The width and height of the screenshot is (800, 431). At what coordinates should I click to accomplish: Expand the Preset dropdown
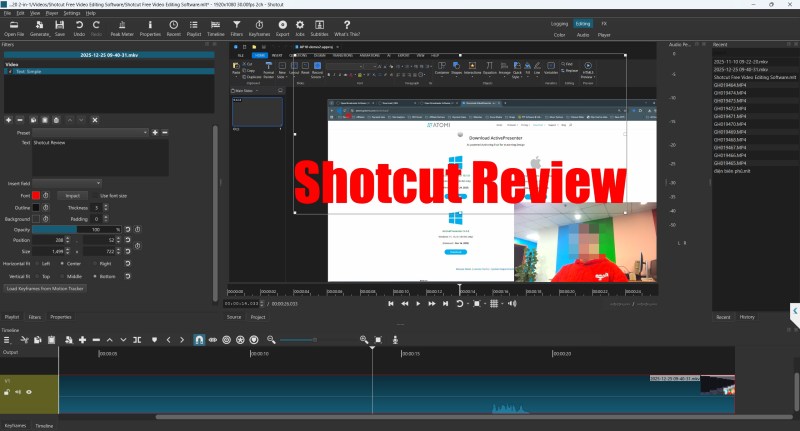(x=90, y=132)
